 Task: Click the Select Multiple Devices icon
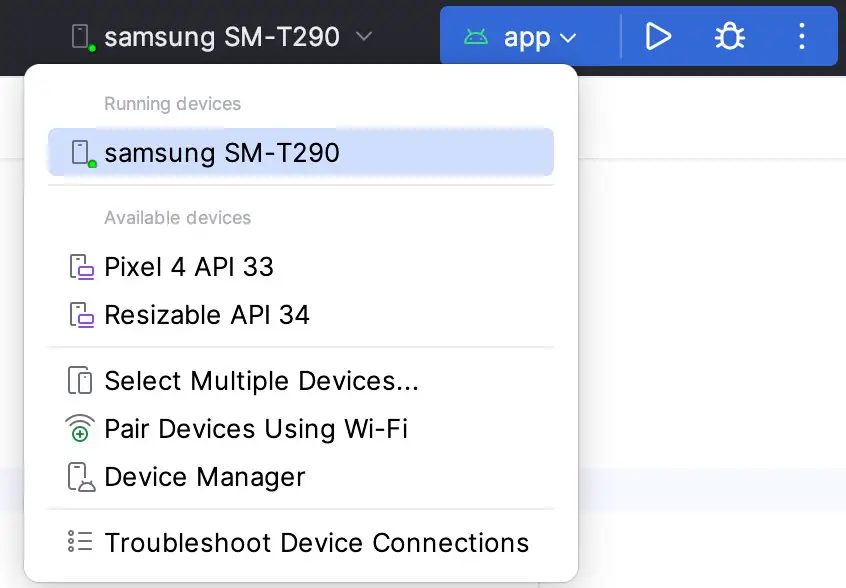tap(80, 381)
